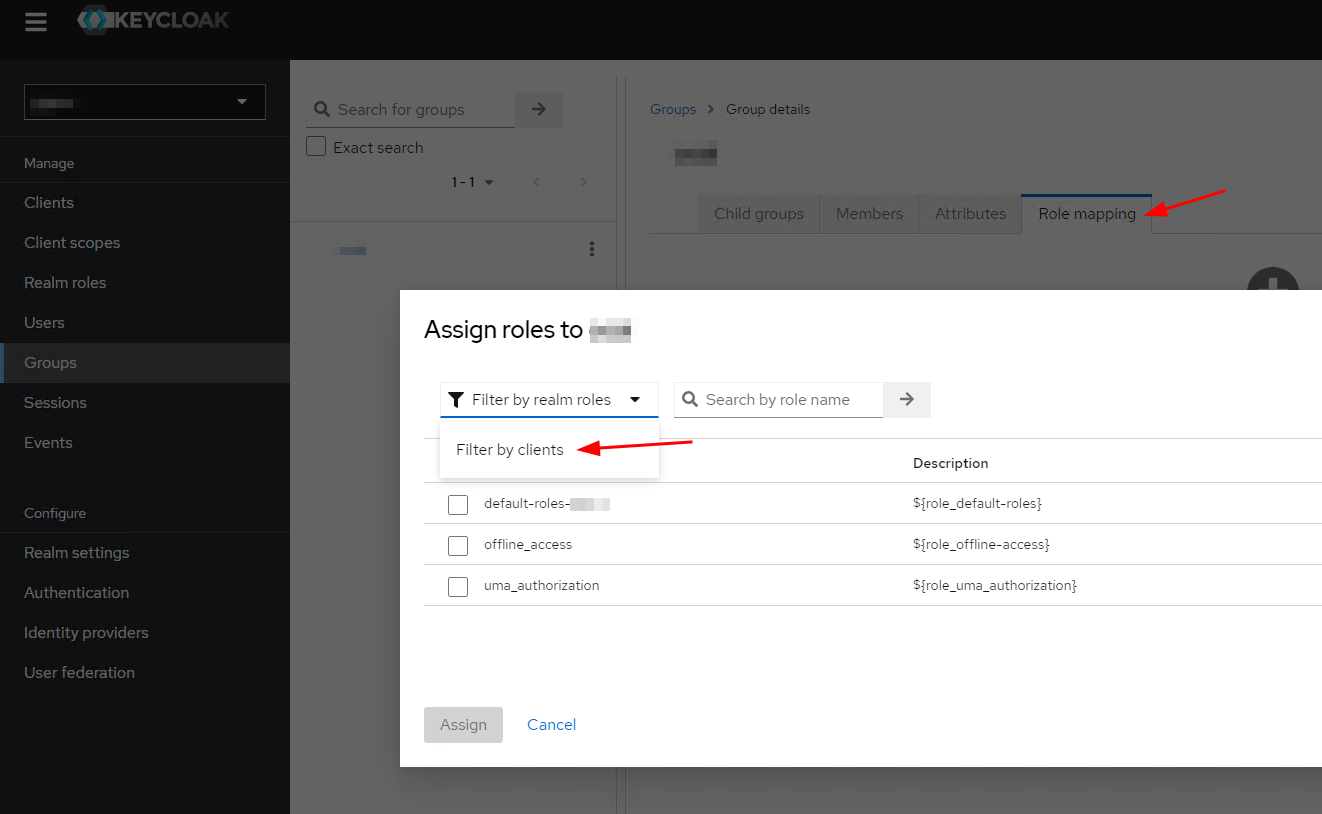Image resolution: width=1322 pixels, height=814 pixels.
Task: Go to next page of groups
Action: (584, 182)
